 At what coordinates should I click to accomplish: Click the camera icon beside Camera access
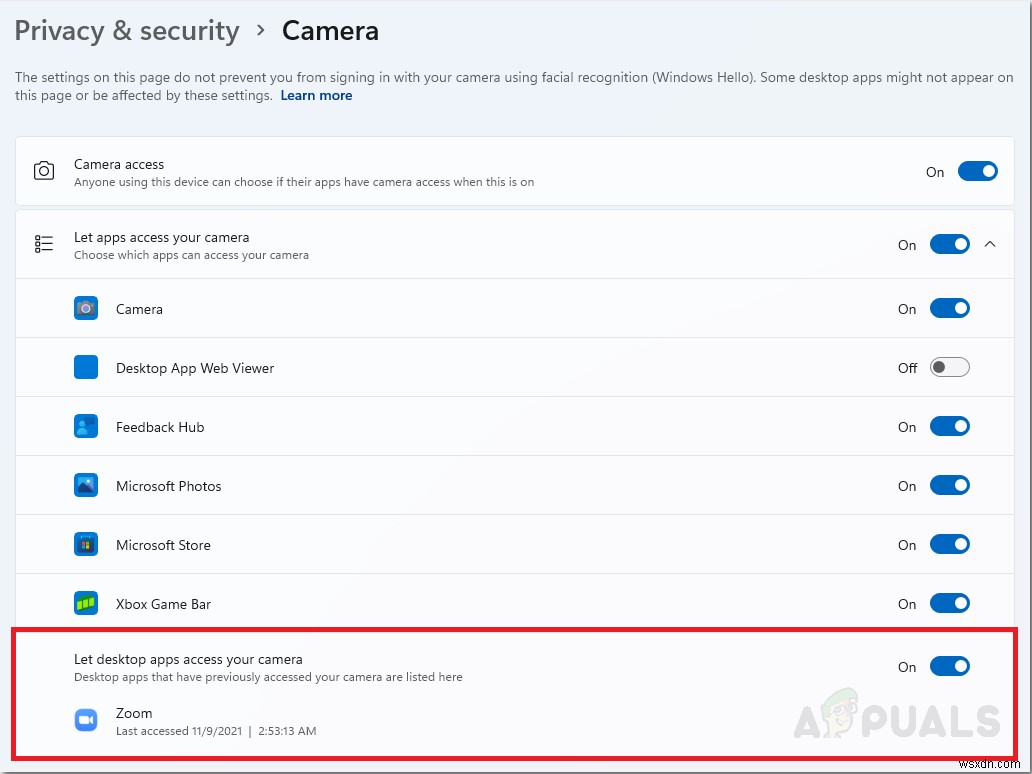tap(44, 170)
